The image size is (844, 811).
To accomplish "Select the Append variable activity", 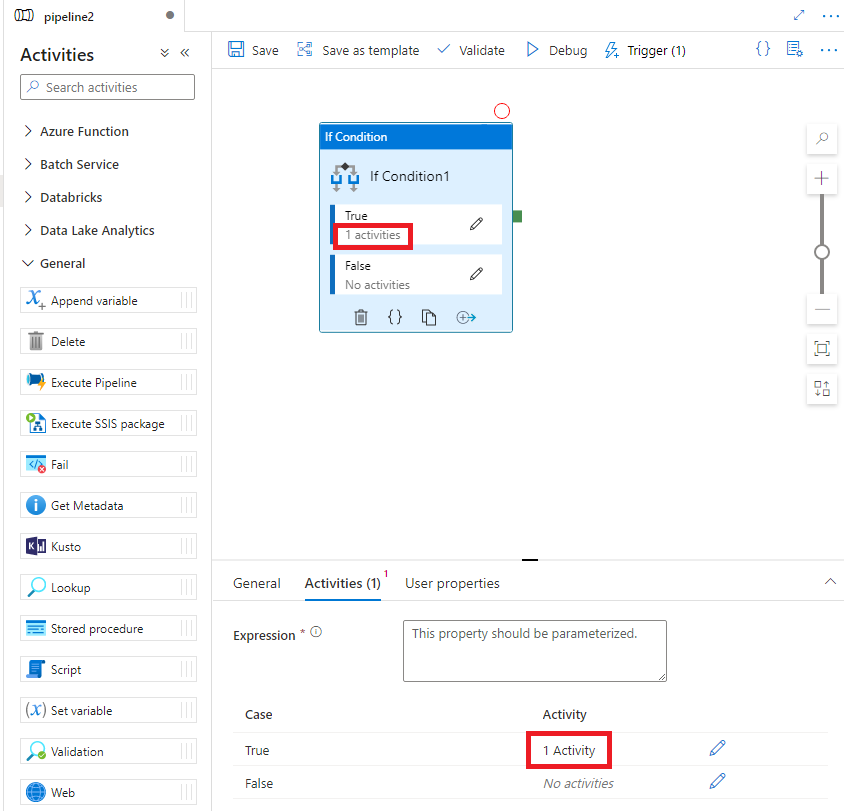I will click(108, 300).
